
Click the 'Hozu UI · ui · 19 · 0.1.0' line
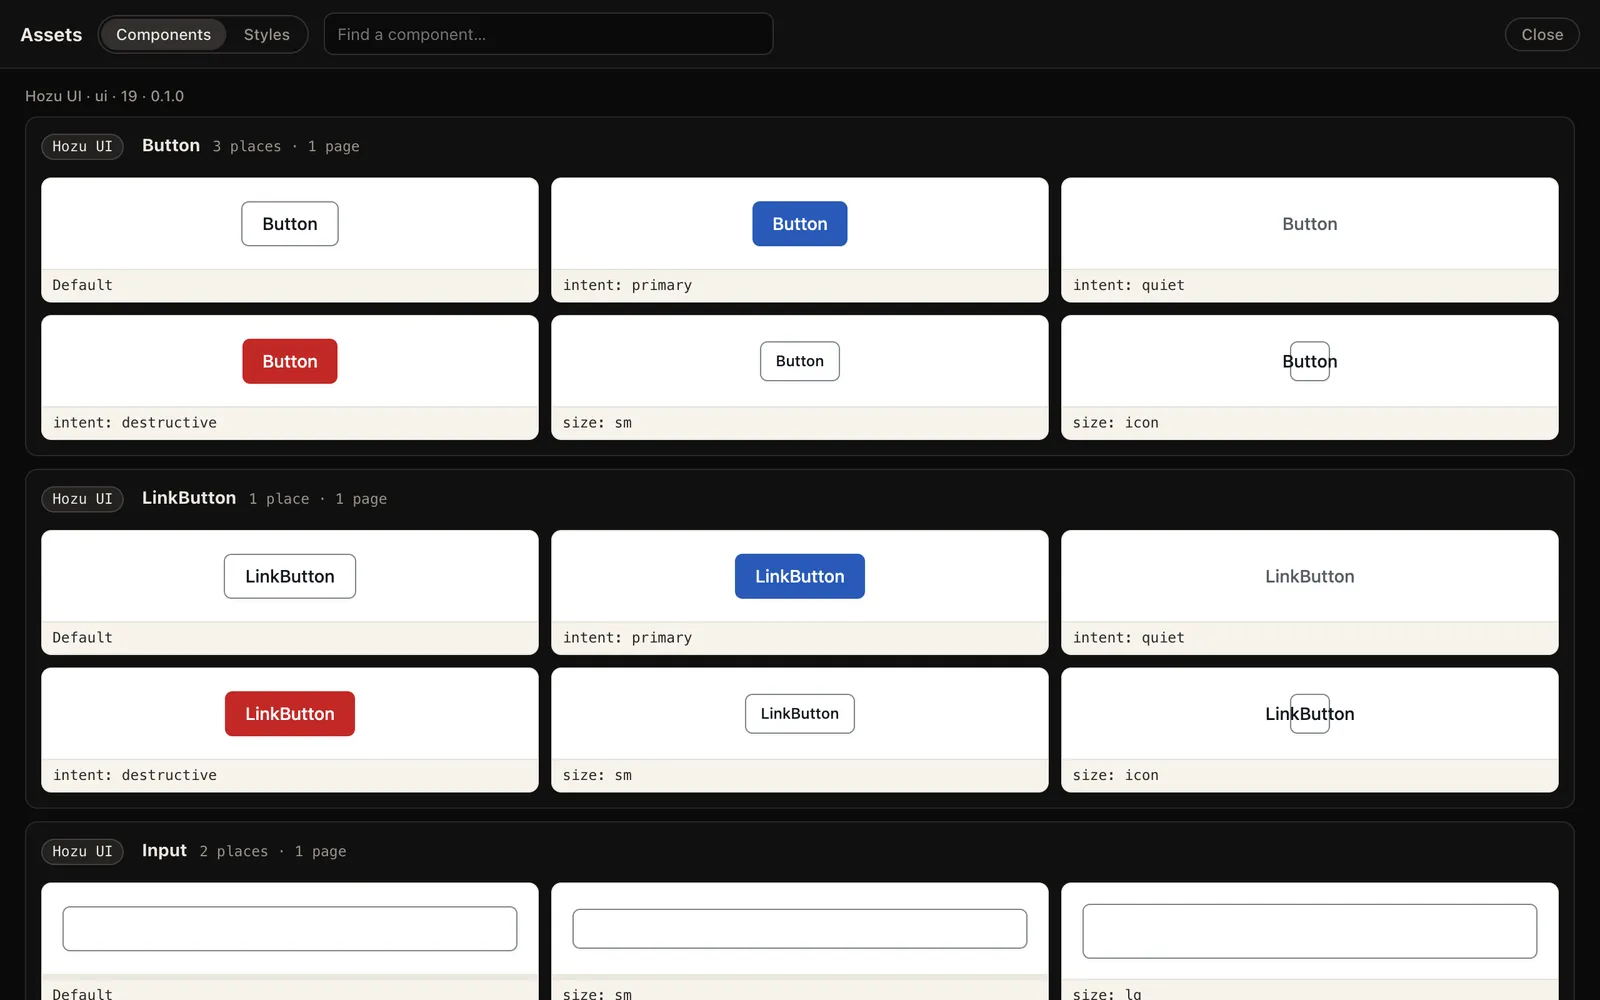(x=104, y=96)
